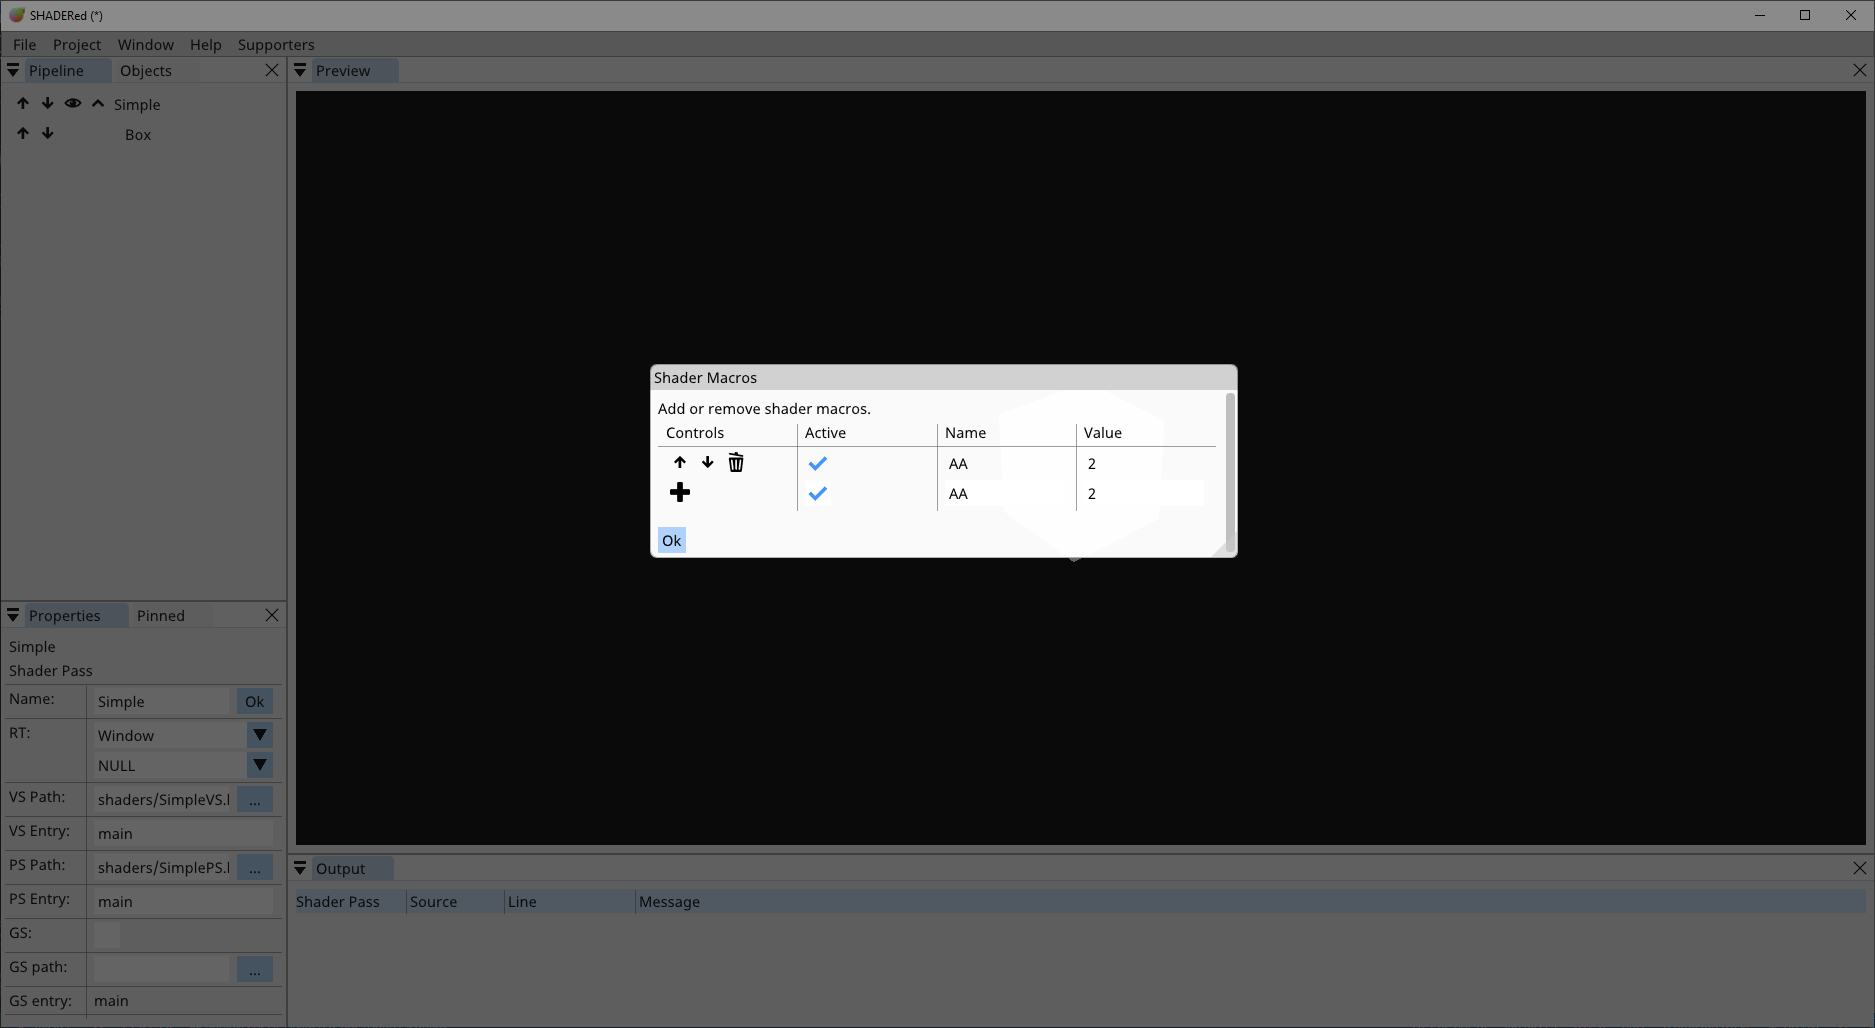The width and height of the screenshot is (1875, 1028).
Task: Apply name with Ok button in Properties
Action: 255,701
